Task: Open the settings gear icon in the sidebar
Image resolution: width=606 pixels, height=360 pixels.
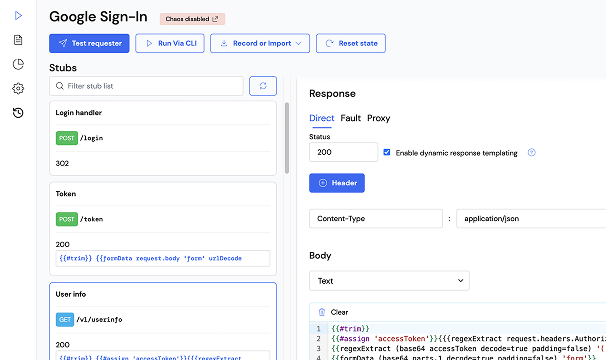Action: (x=18, y=89)
